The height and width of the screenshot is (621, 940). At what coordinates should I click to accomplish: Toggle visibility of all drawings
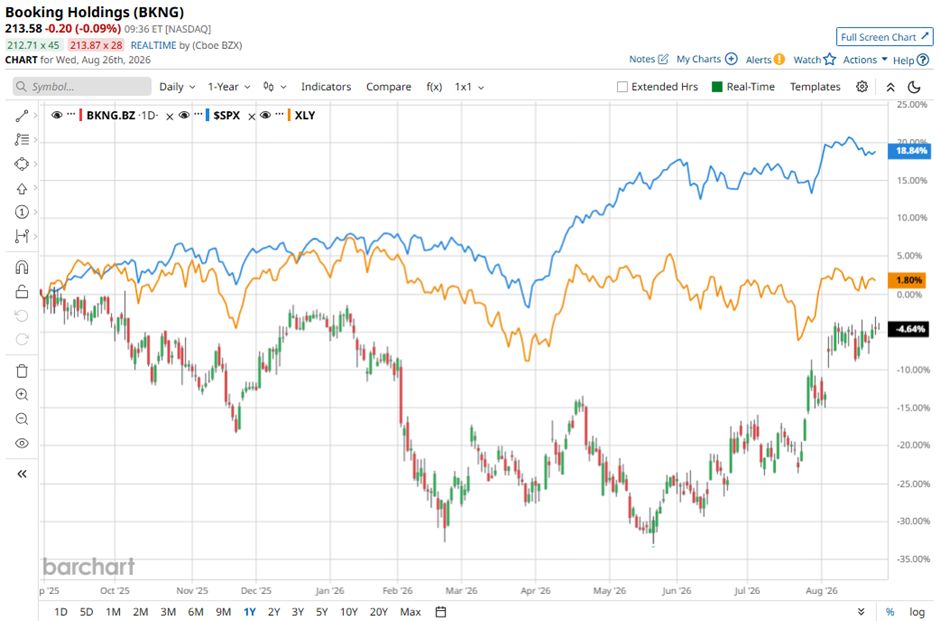(22, 444)
